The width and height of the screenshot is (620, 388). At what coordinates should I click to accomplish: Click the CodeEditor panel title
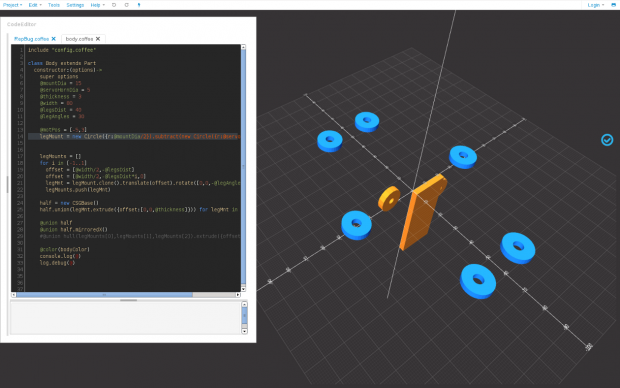coord(21,24)
